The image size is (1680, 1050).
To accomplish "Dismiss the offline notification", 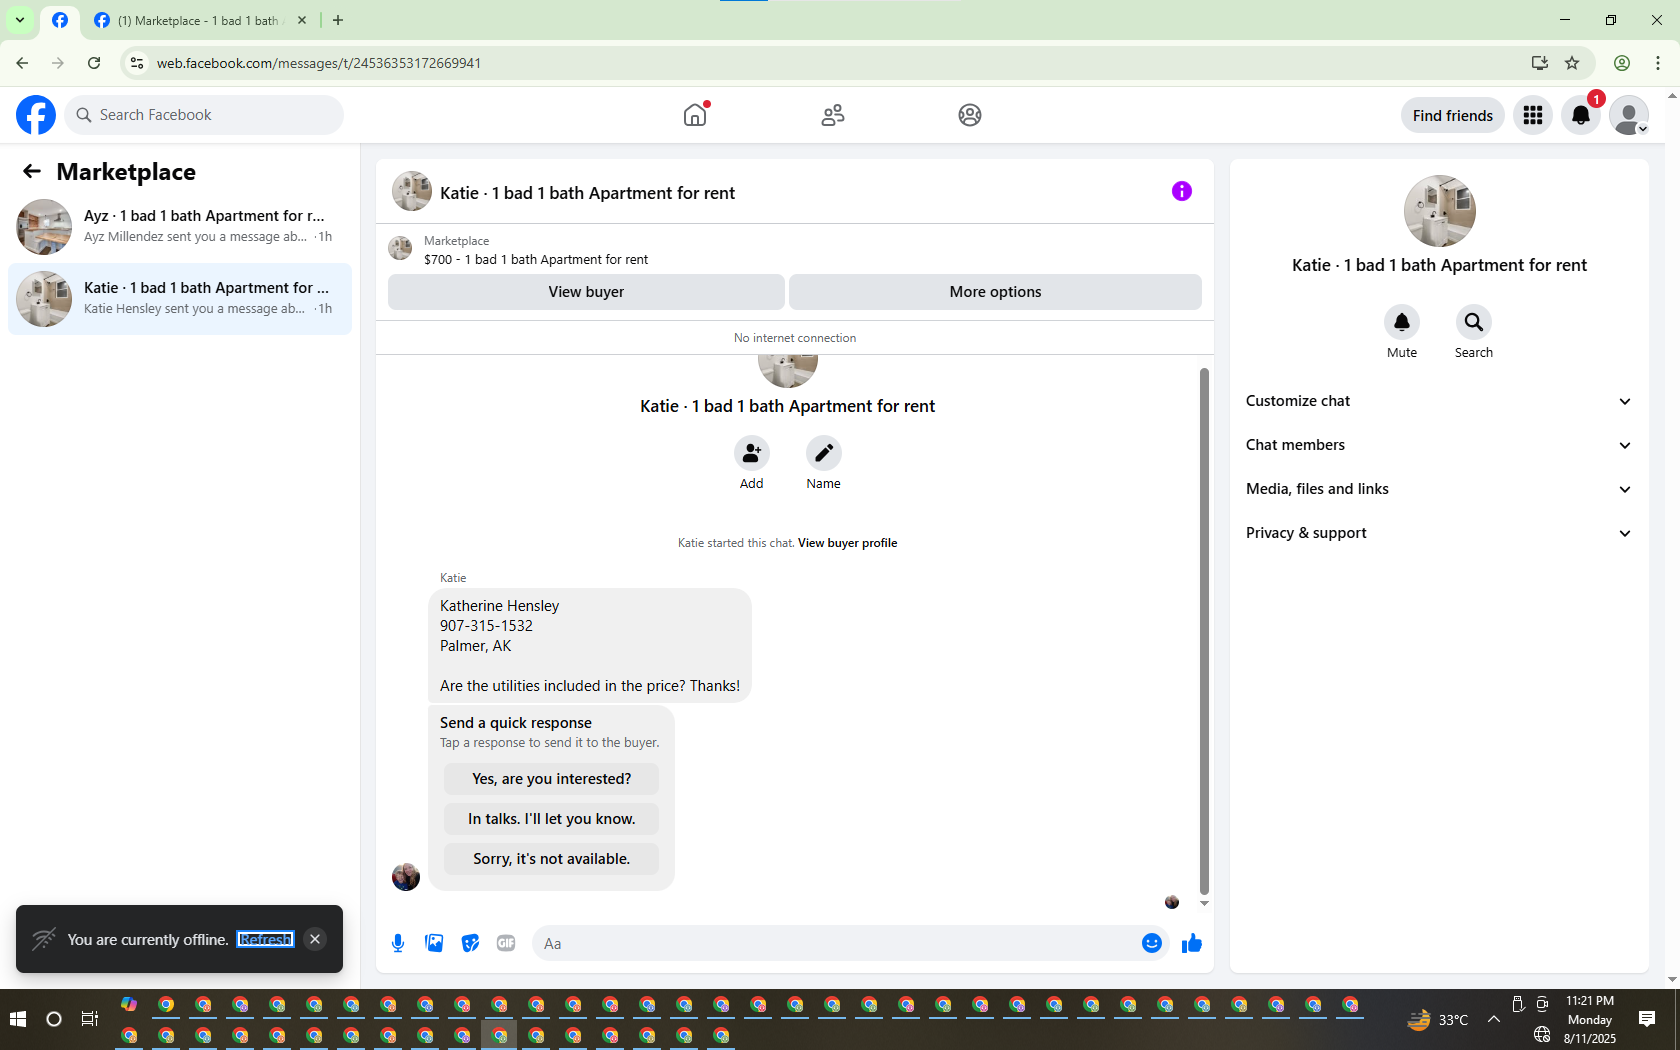I will (x=315, y=939).
